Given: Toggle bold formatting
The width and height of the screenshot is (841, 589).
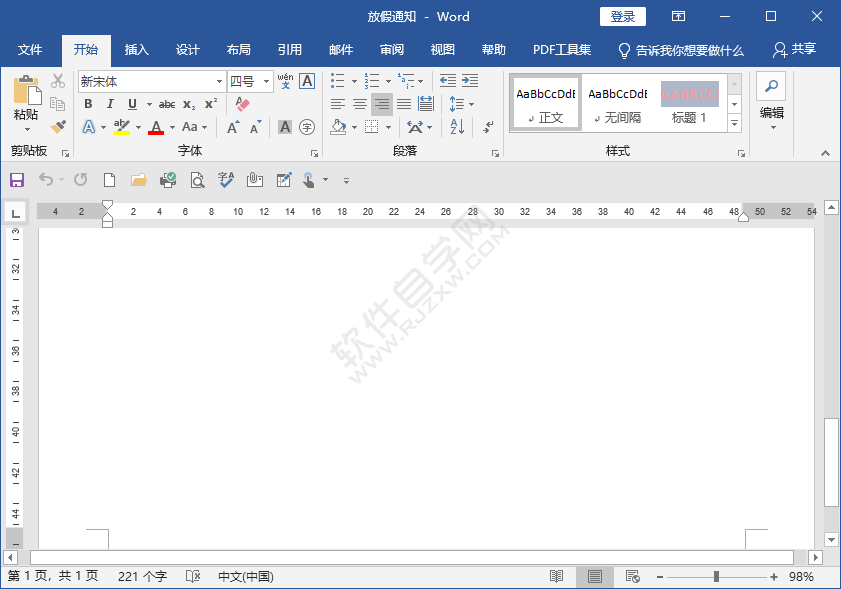Looking at the screenshot, I should coord(88,103).
